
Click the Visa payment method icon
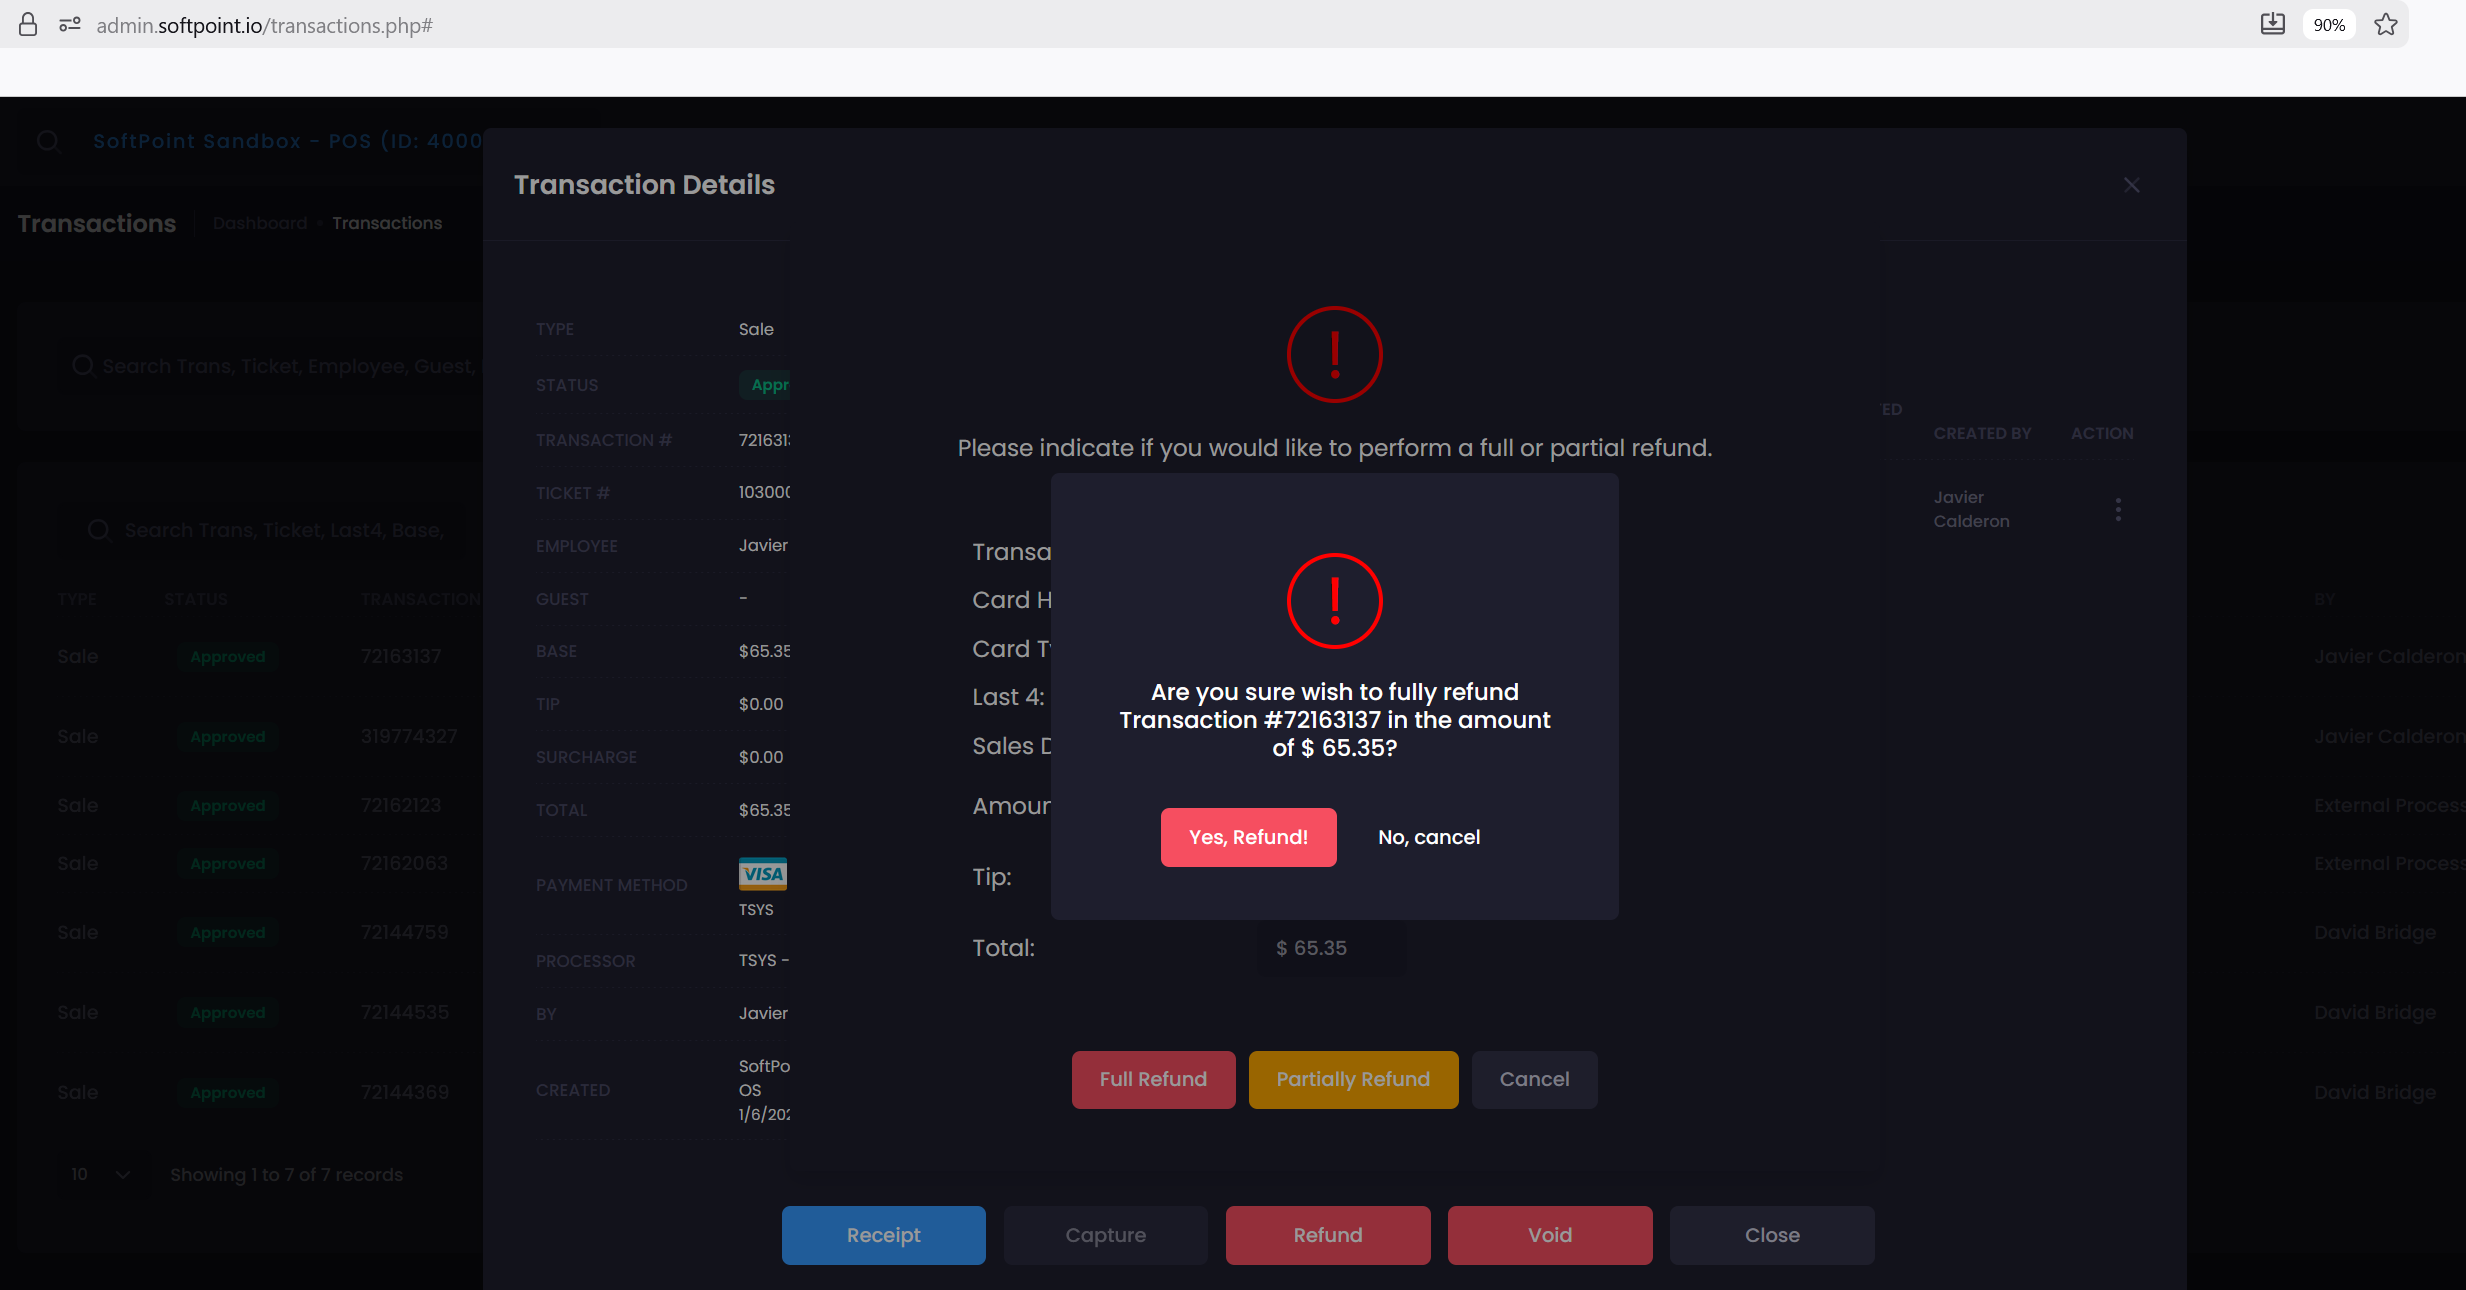point(761,873)
